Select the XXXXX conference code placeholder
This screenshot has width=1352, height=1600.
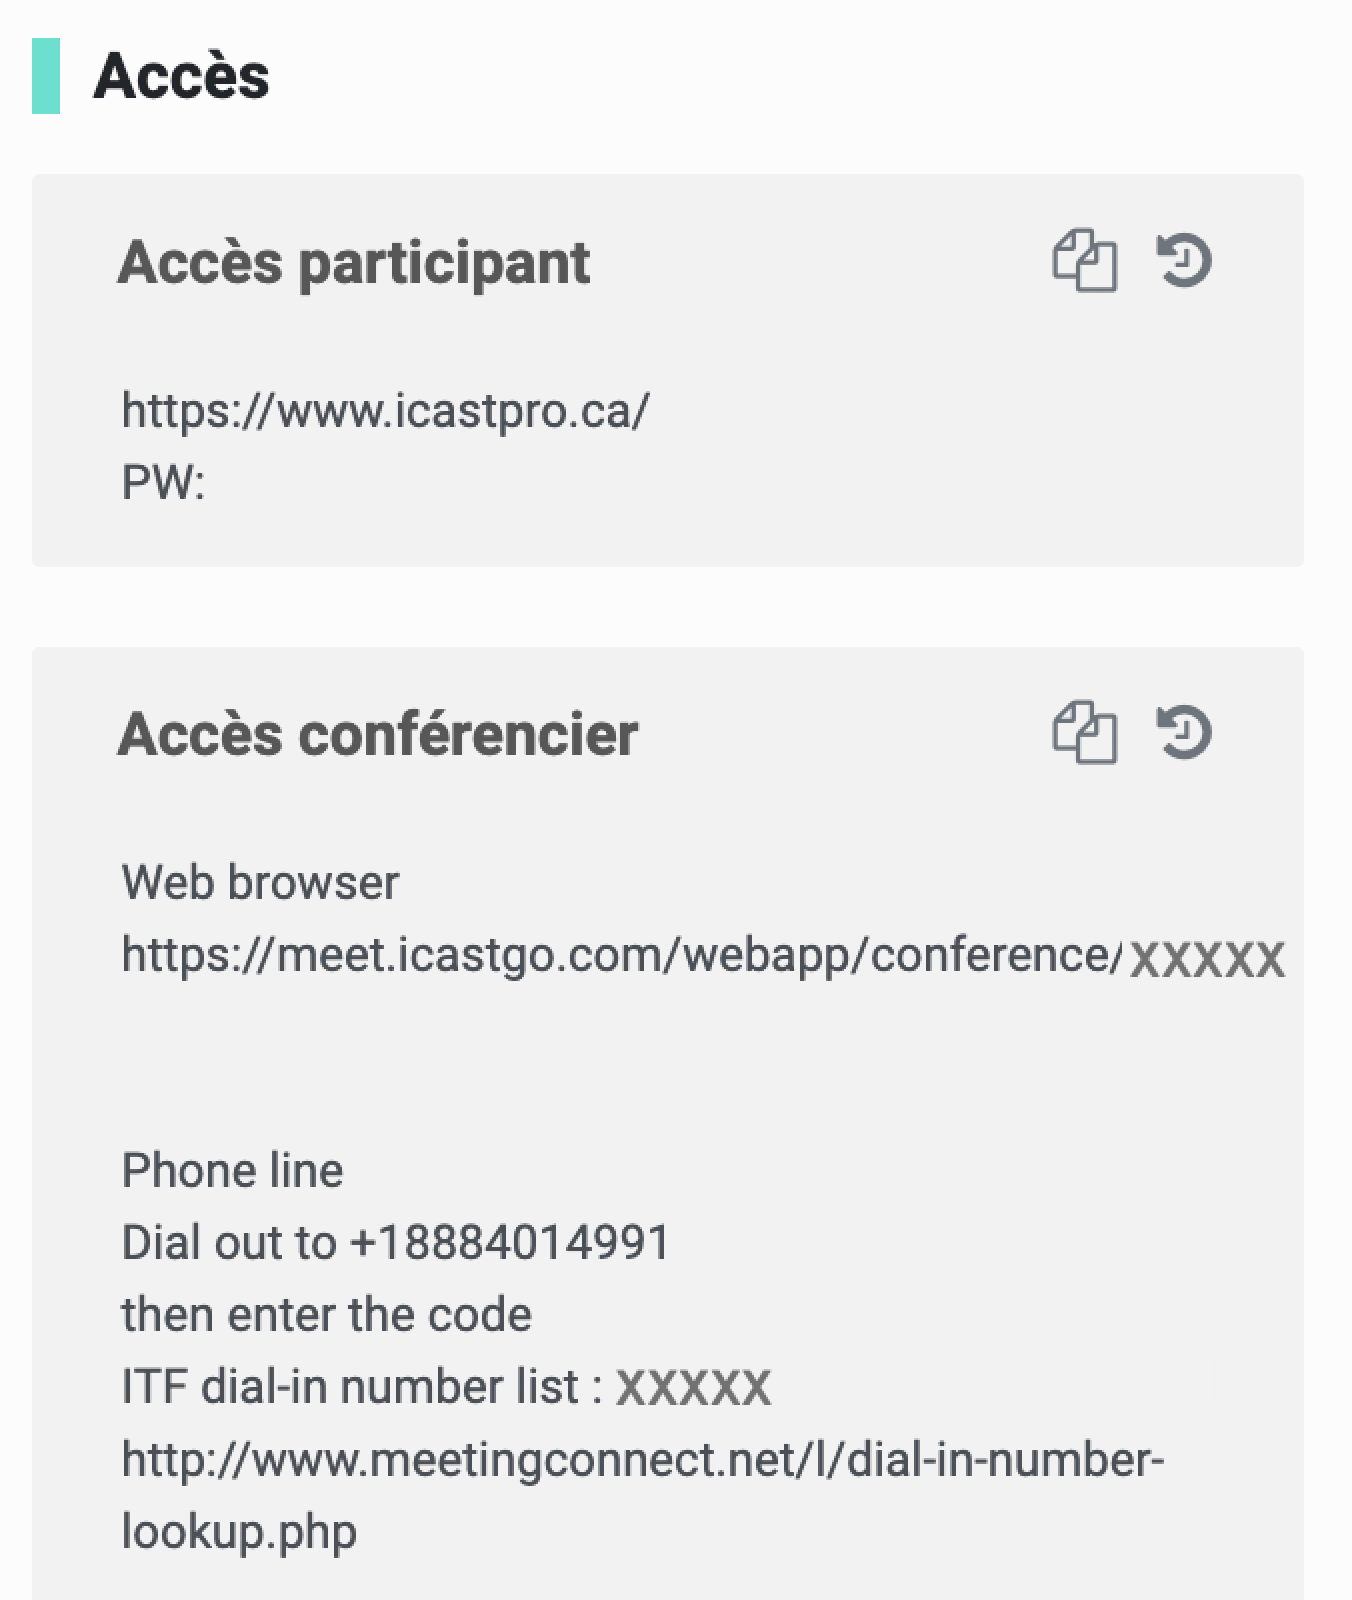click(x=1206, y=958)
